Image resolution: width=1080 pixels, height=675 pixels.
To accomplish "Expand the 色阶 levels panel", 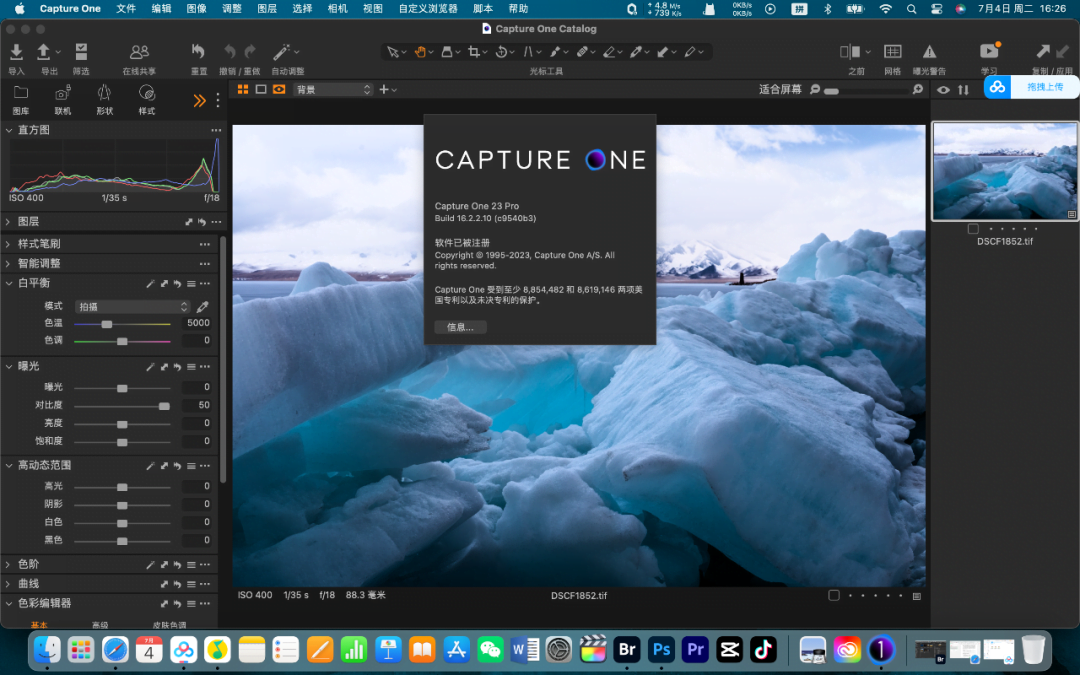I will click(x=9, y=564).
